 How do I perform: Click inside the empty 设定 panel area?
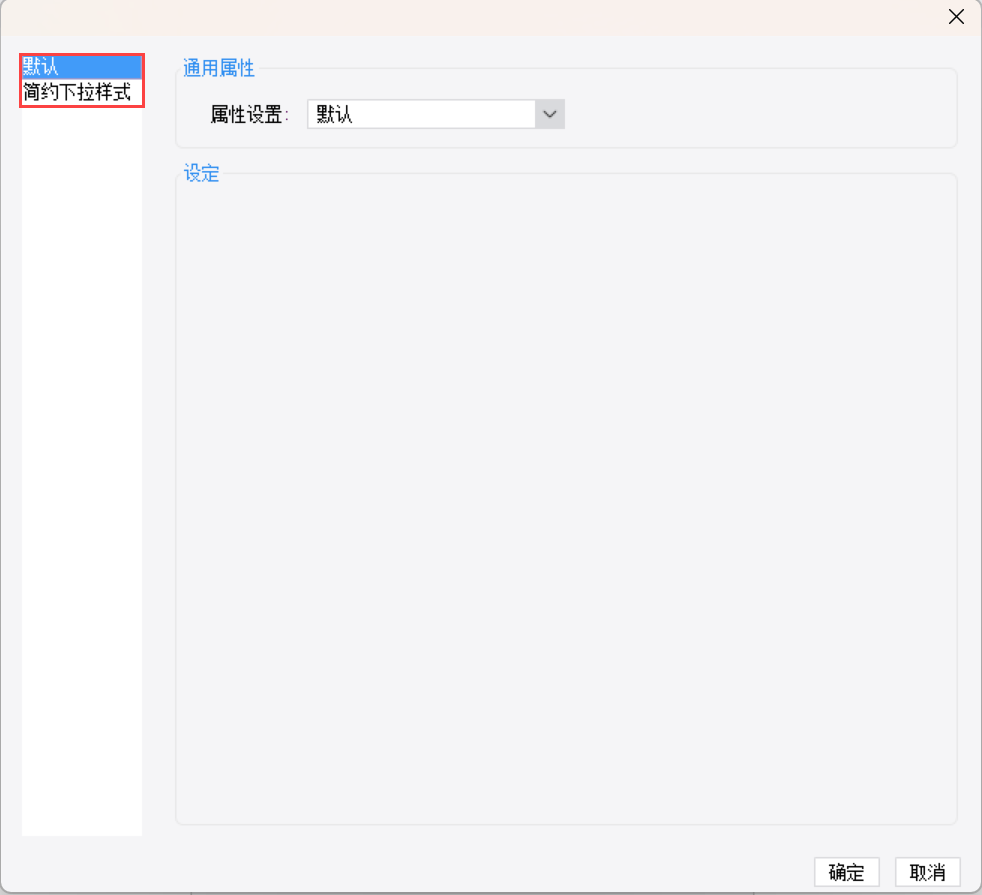pyautogui.click(x=566, y=501)
